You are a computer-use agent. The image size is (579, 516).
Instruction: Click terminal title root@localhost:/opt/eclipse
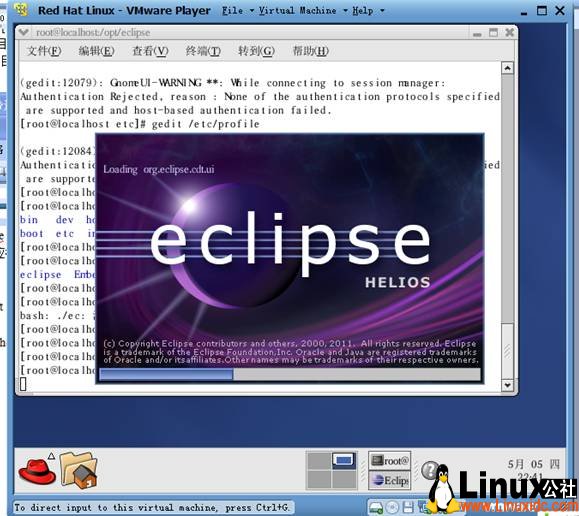tap(93, 33)
